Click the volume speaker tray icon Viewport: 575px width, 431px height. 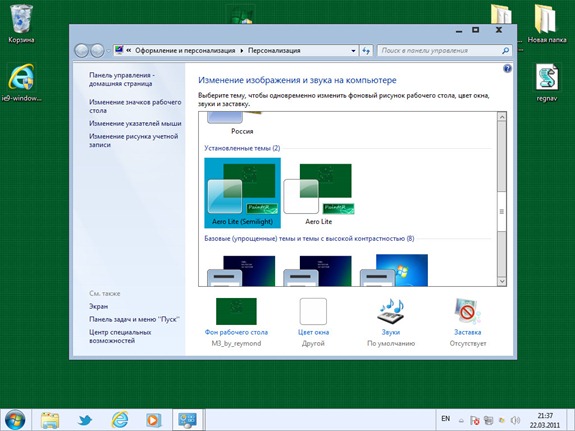coord(515,420)
